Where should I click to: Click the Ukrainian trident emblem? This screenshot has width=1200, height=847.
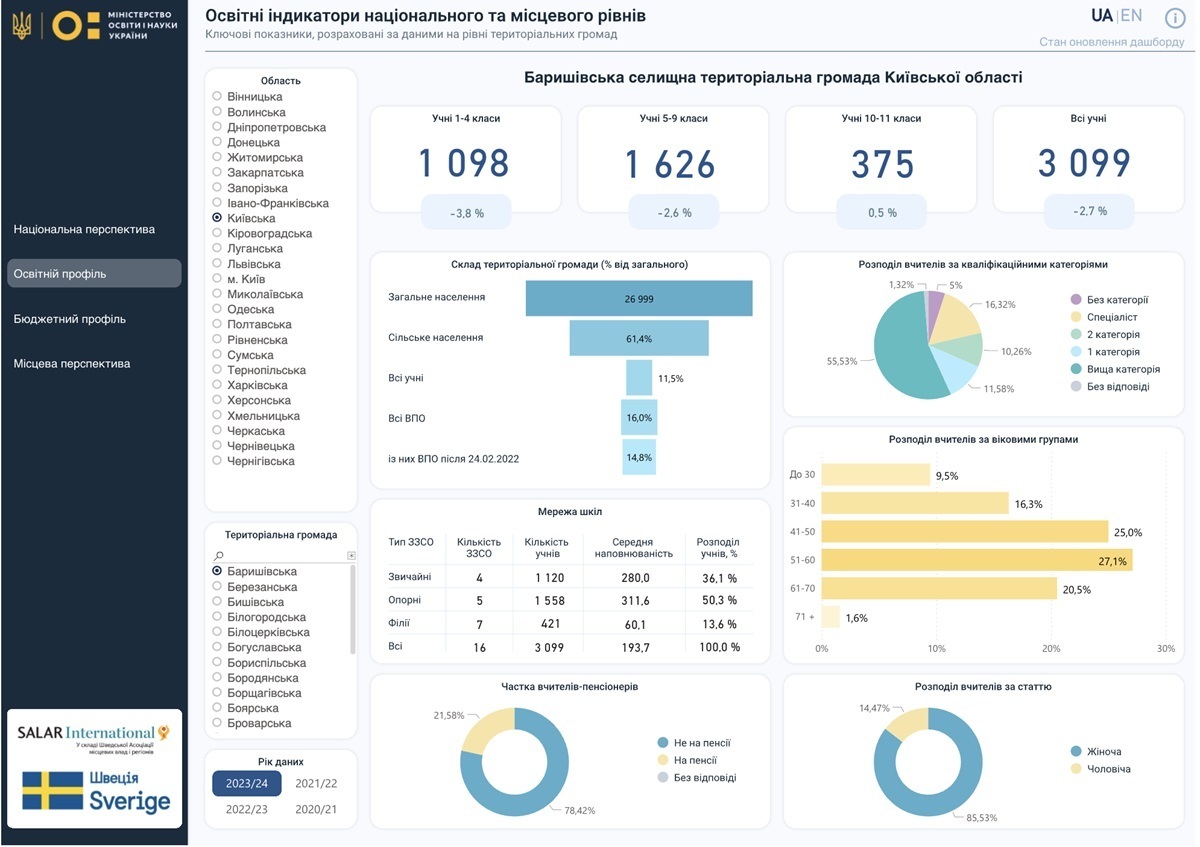21,26
